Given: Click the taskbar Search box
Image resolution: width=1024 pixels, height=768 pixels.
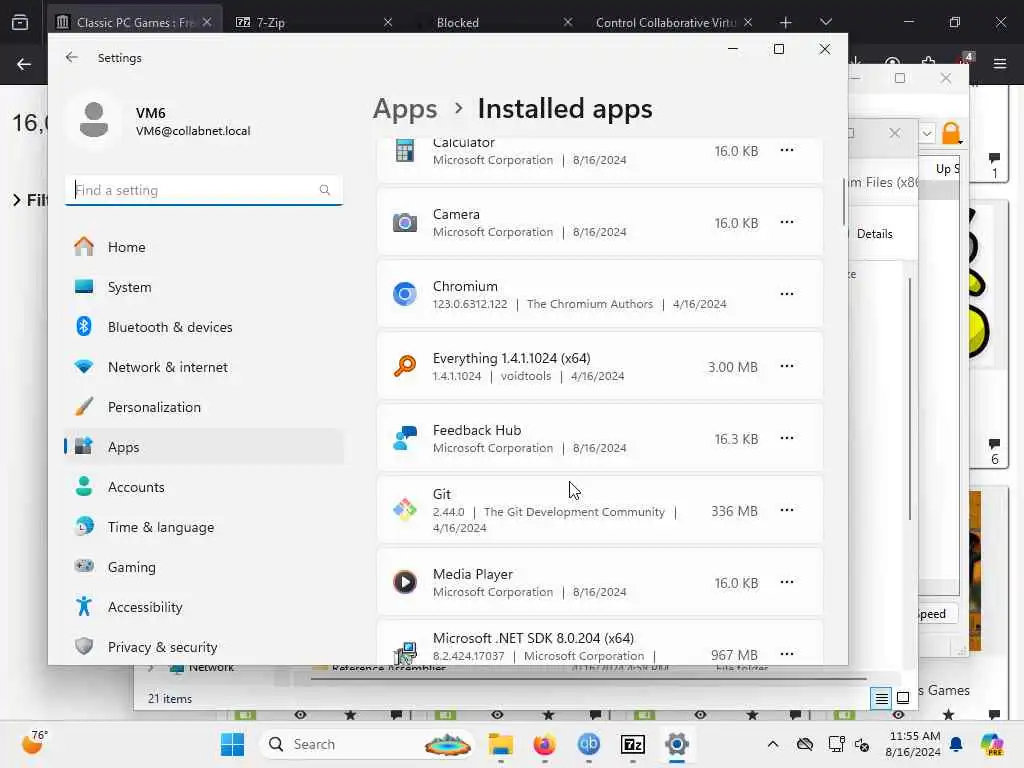Looking at the screenshot, I should point(367,744).
